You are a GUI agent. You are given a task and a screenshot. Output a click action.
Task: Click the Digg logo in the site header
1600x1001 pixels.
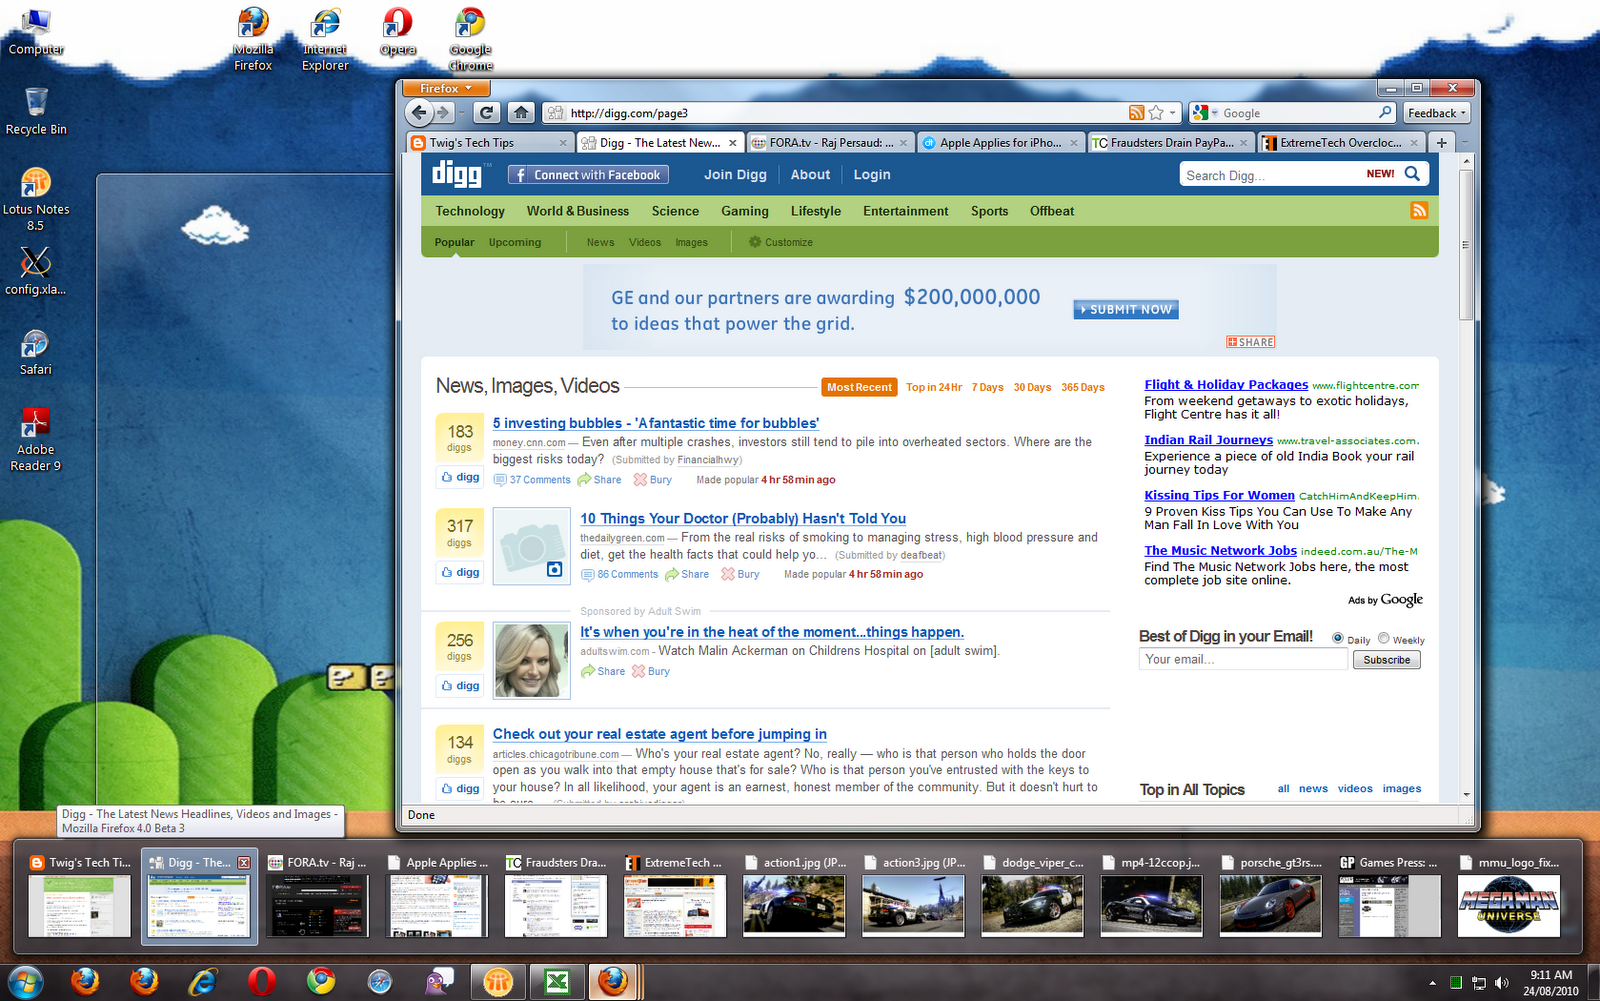(458, 174)
